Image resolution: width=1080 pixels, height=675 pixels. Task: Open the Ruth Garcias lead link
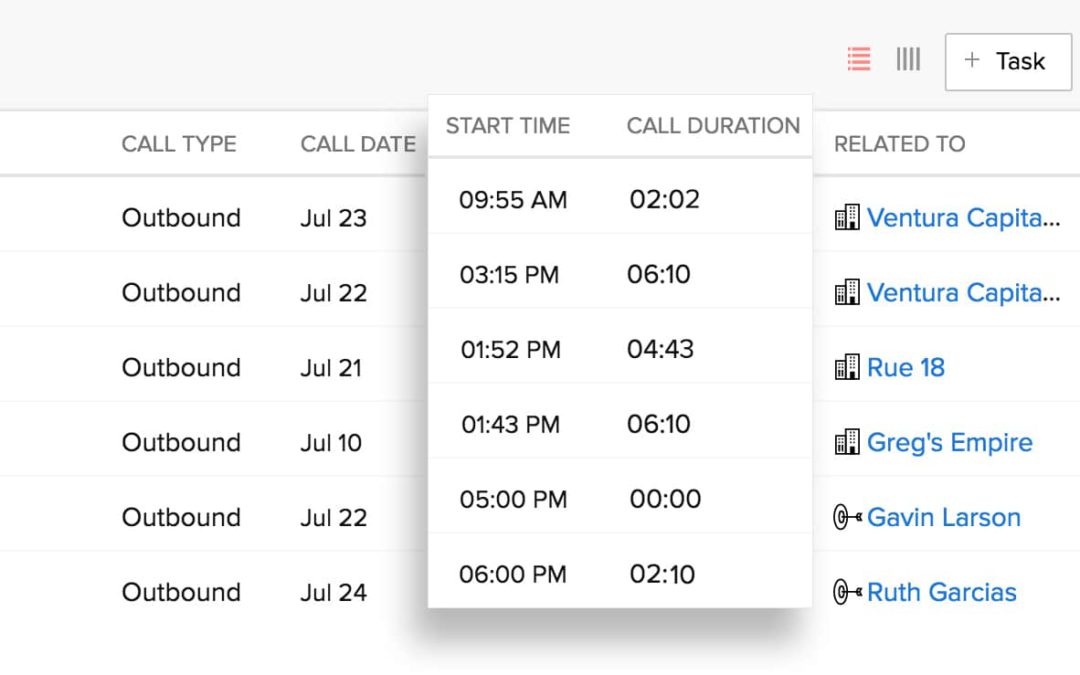coord(941,592)
